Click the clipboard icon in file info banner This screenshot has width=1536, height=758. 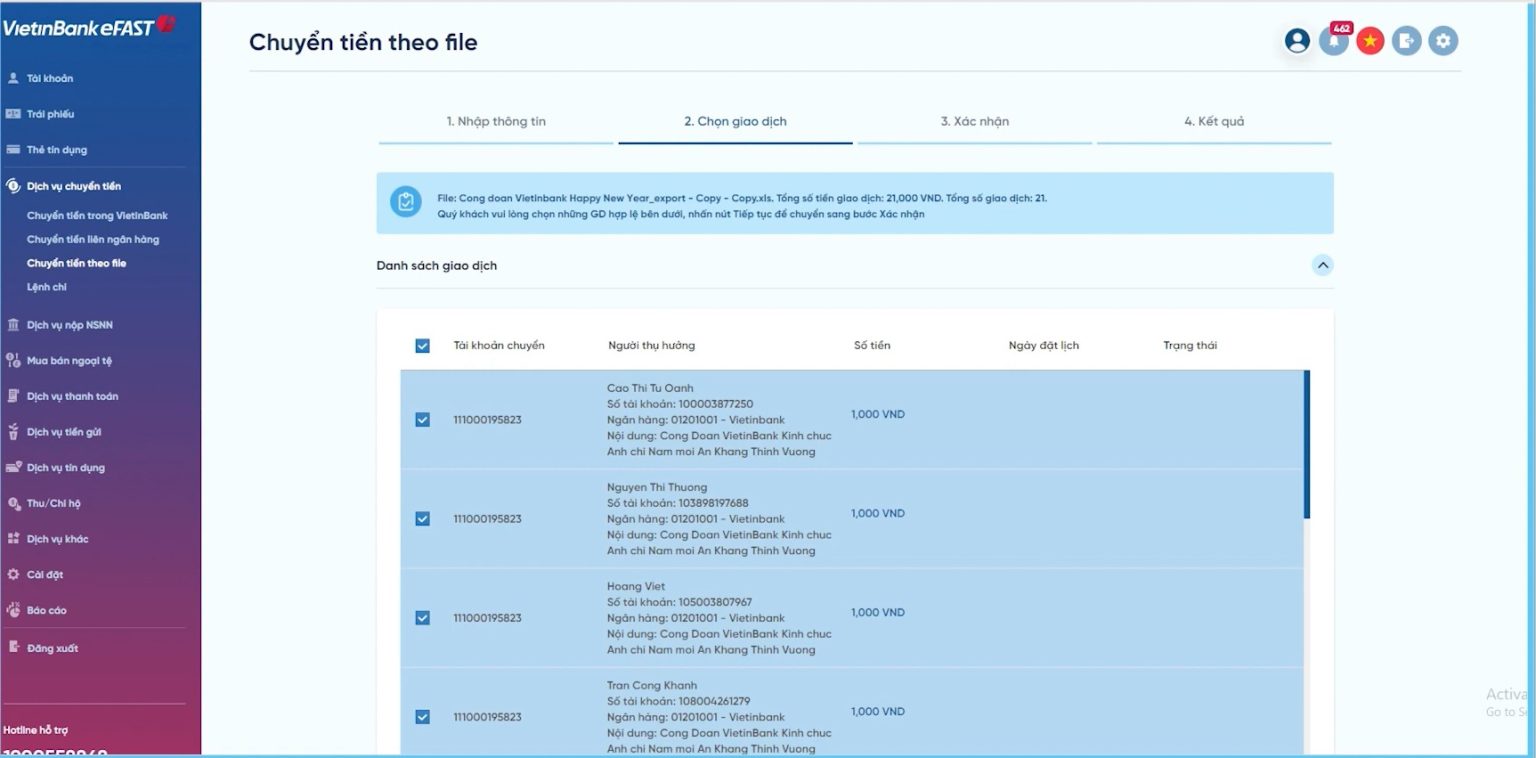click(x=405, y=202)
